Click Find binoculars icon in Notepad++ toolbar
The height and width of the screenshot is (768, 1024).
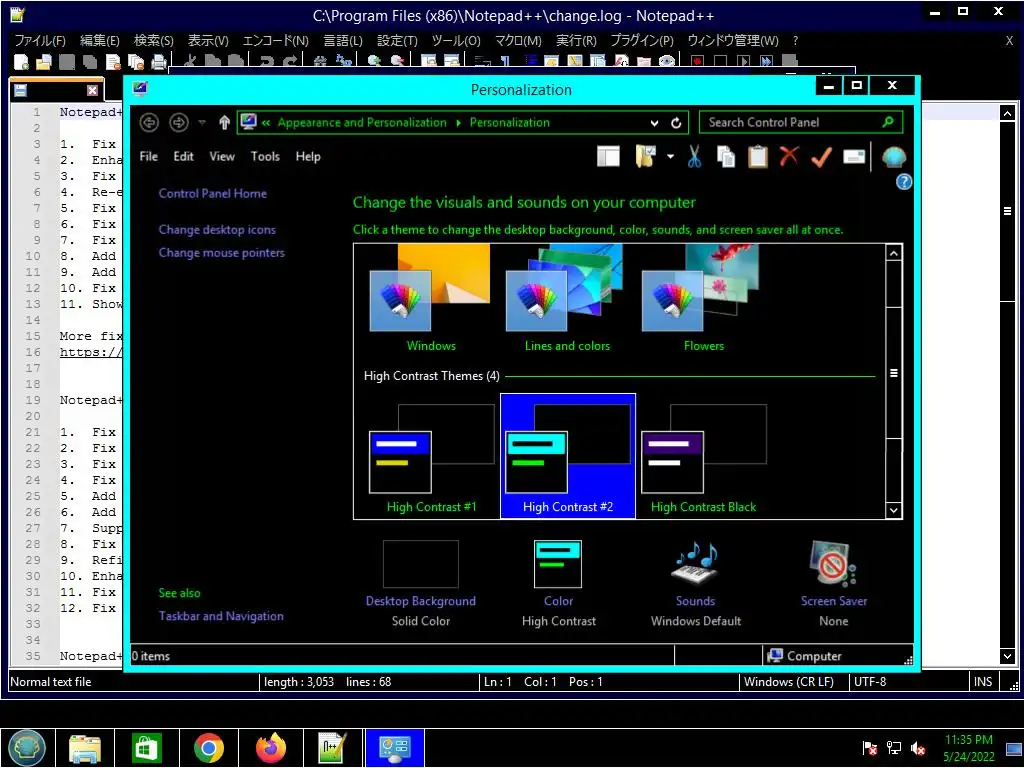[x=320, y=61]
